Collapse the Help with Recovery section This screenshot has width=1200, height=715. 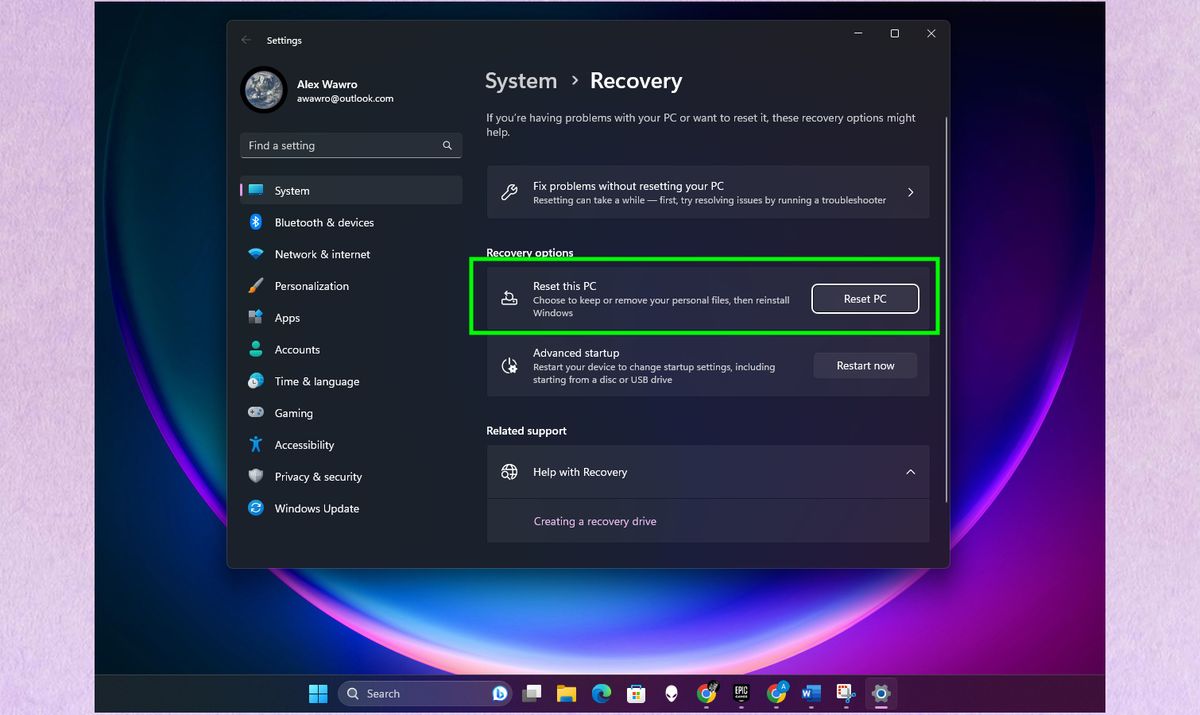(x=911, y=471)
